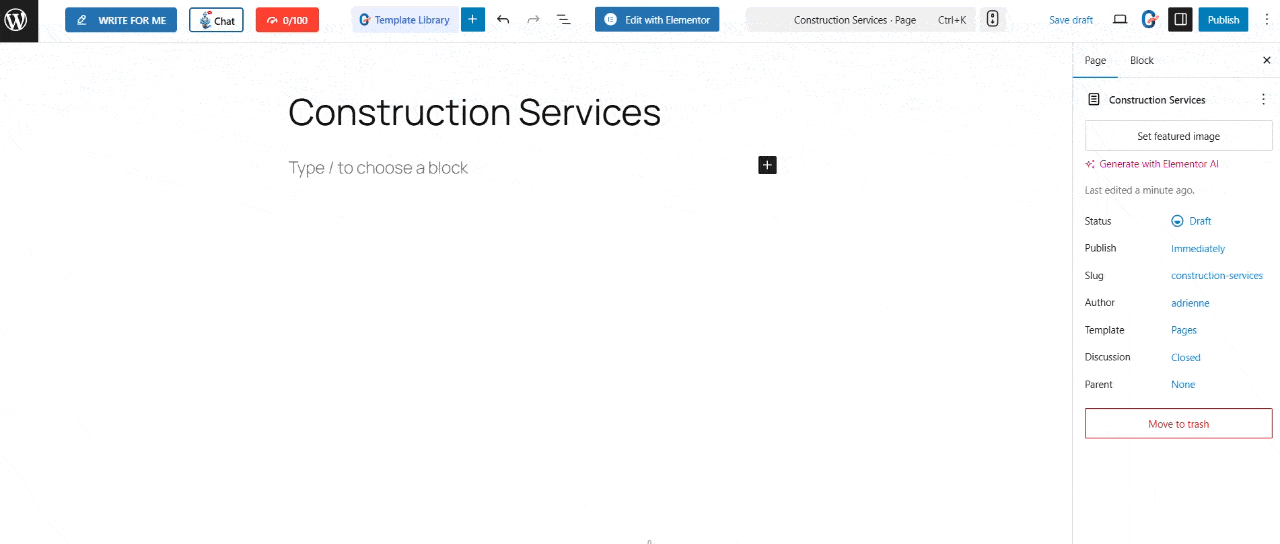This screenshot has width=1280, height=544.
Task: Click the Immediately publish date
Action: [1198, 248]
